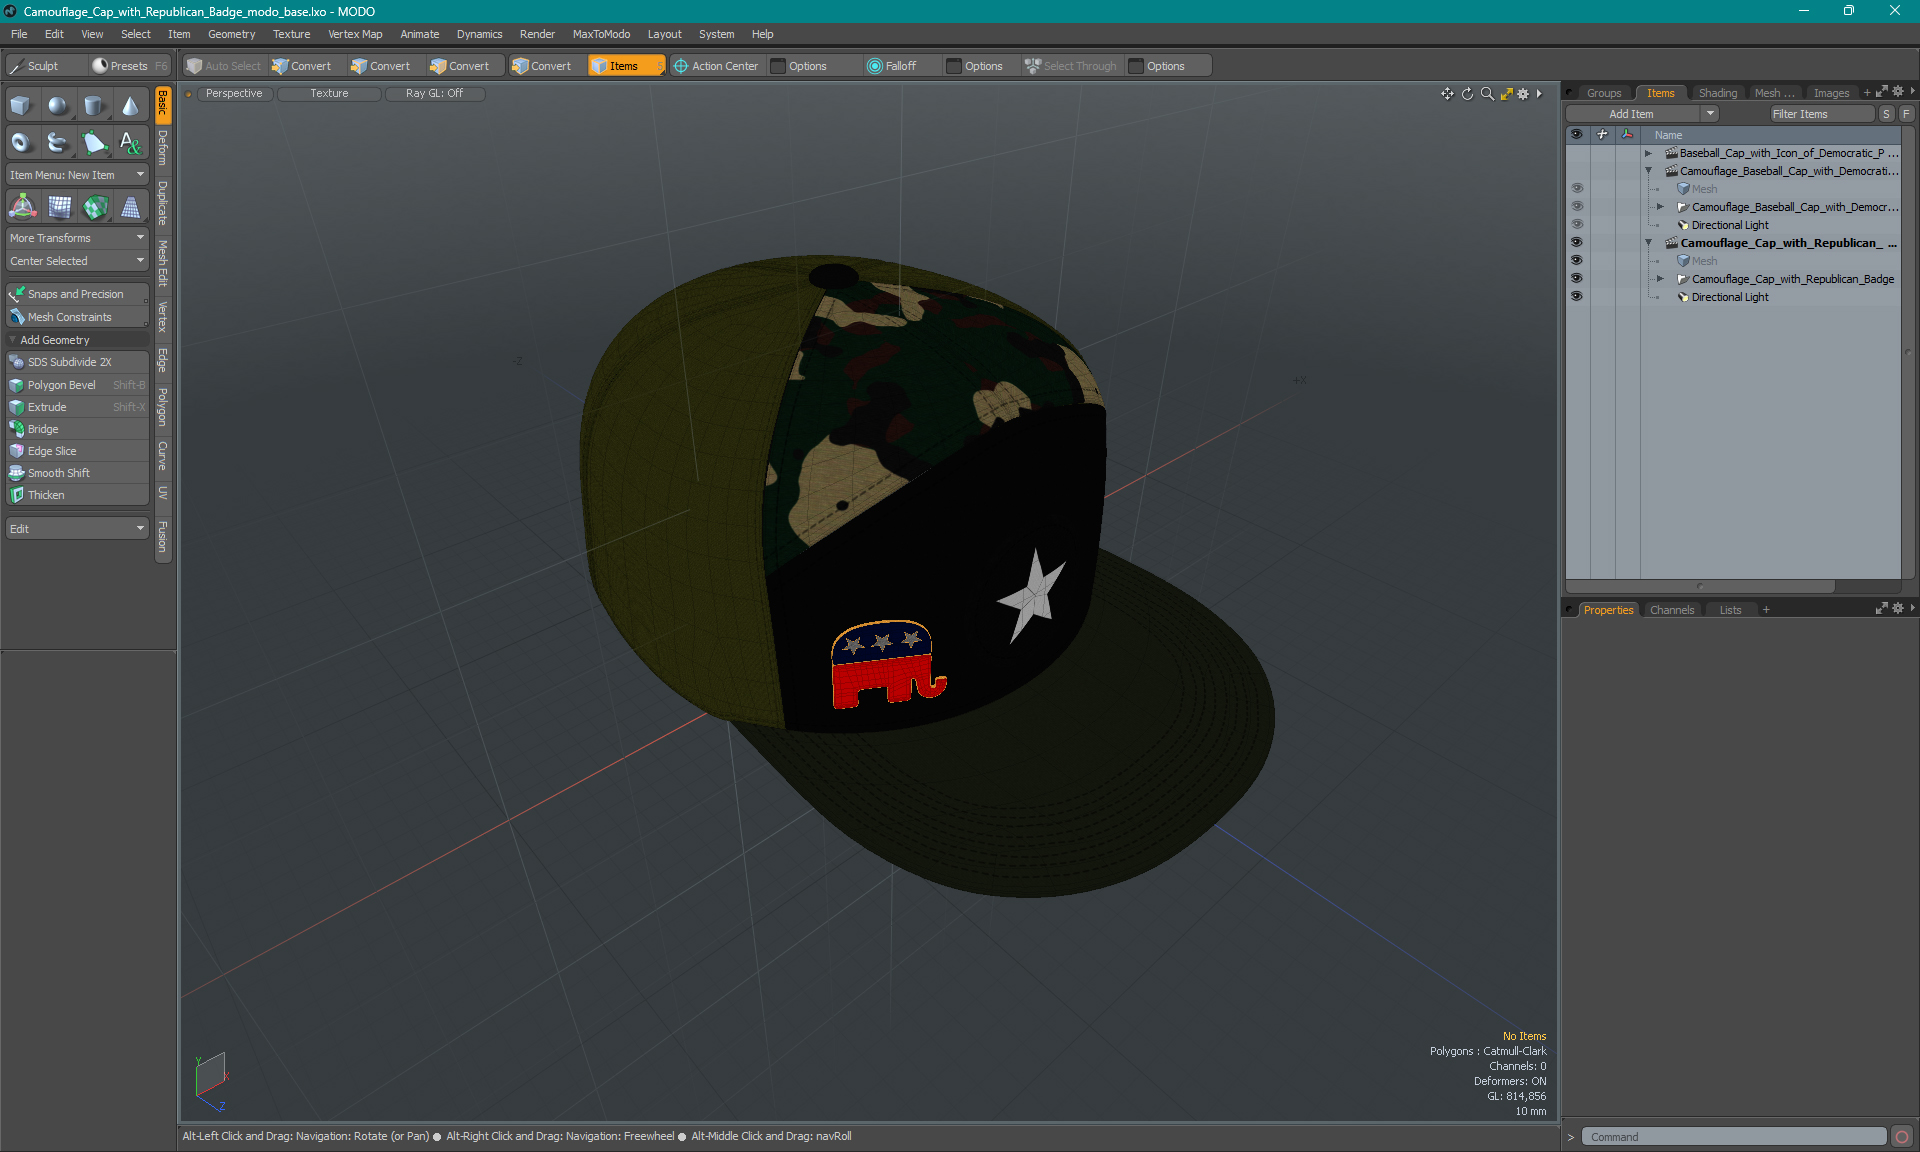
Task: Open the Render menu
Action: tap(537, 34)
